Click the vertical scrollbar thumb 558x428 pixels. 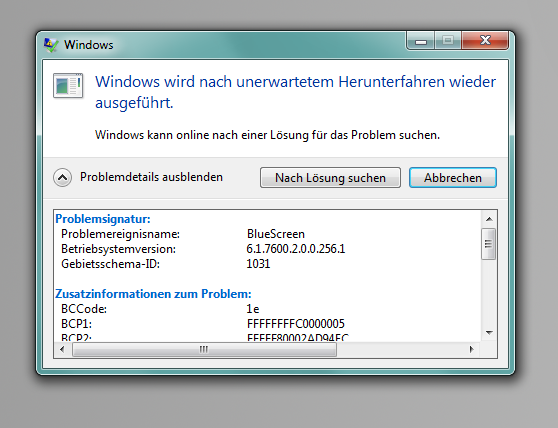[488, 244]
